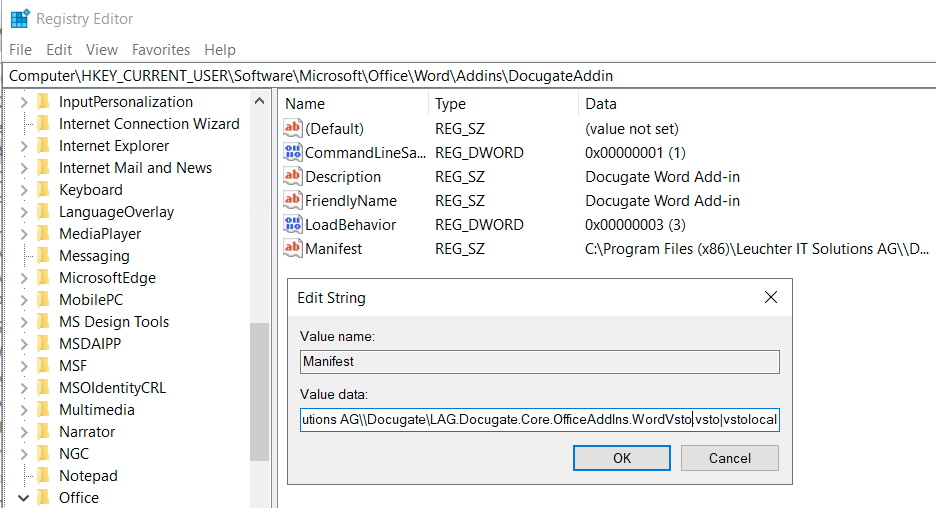Viewport: 936px width, 508px height.
Task: Click the Office folder icon
Action: (x=44, y=497)
